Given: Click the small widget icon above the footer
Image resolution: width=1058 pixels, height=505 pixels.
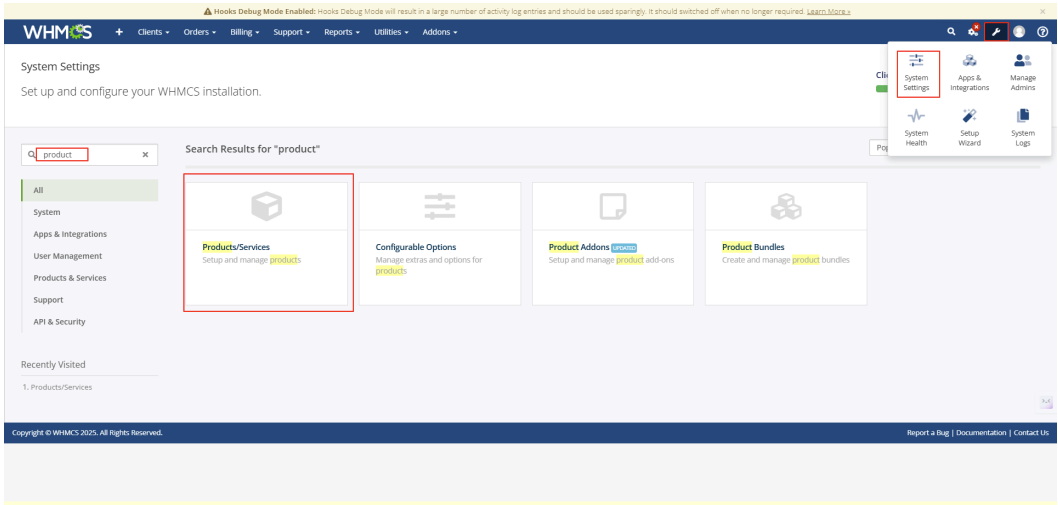Looking at the screenshot, I should point(1046,402).
